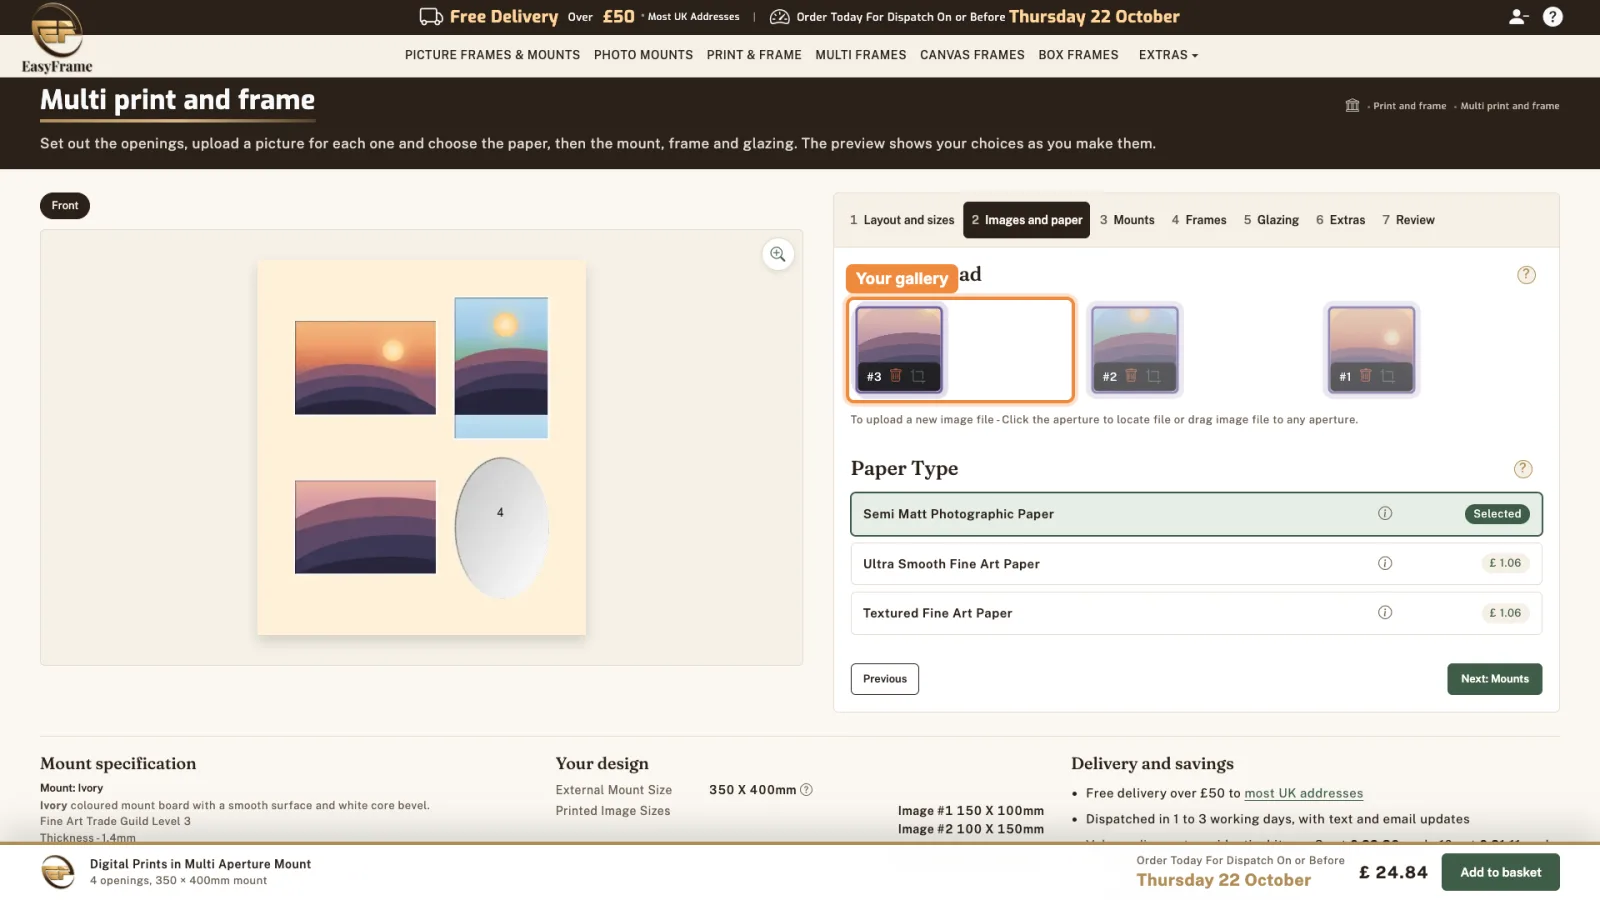Viewport: 1600px width, 900px height.
Task: Show info for Semi Matt Photographic Paper
Action: [1385, 514]
